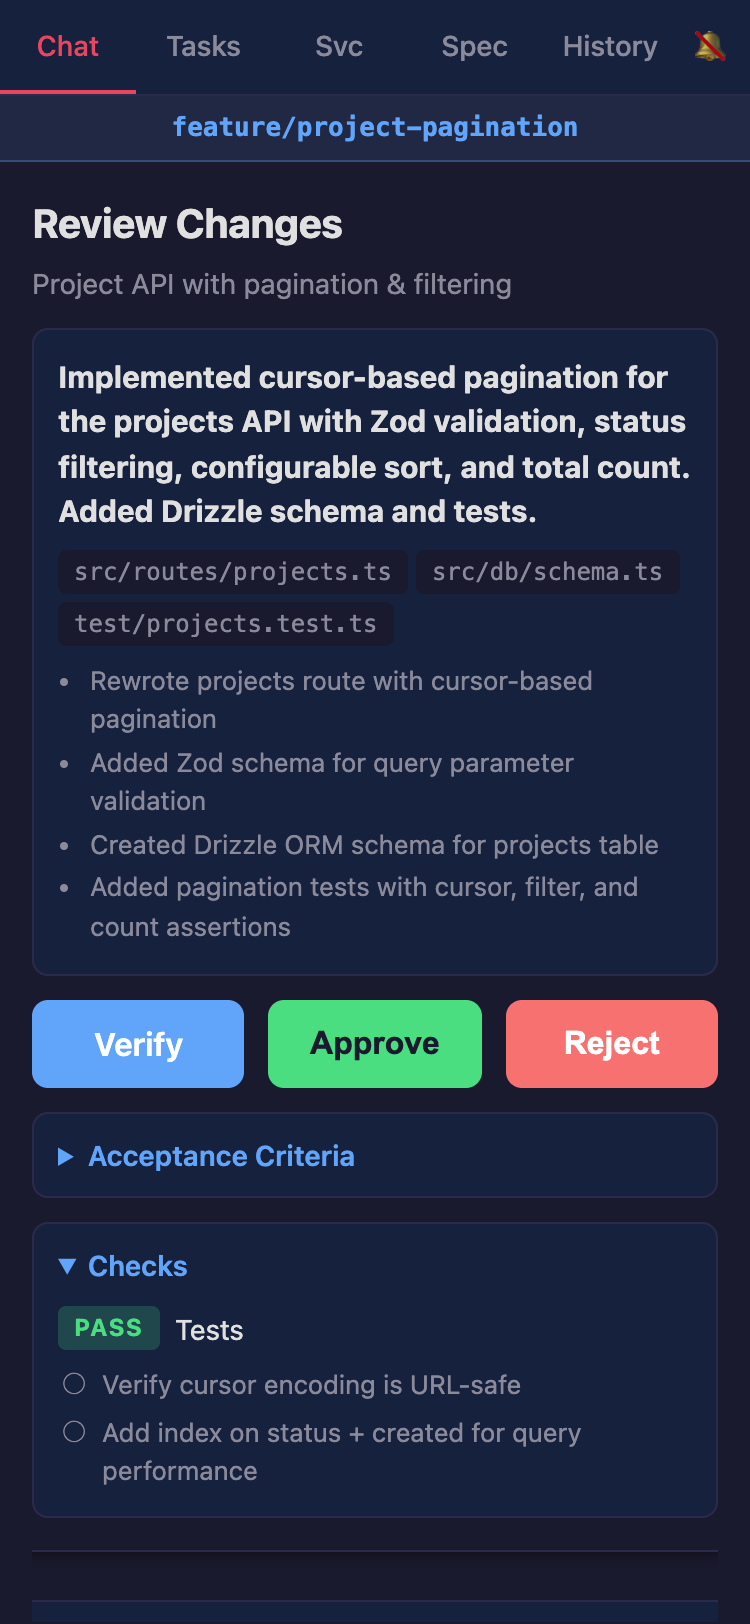Open the History tab
The height and width of the screenshot is (1624, 750).
coord(610,46)
